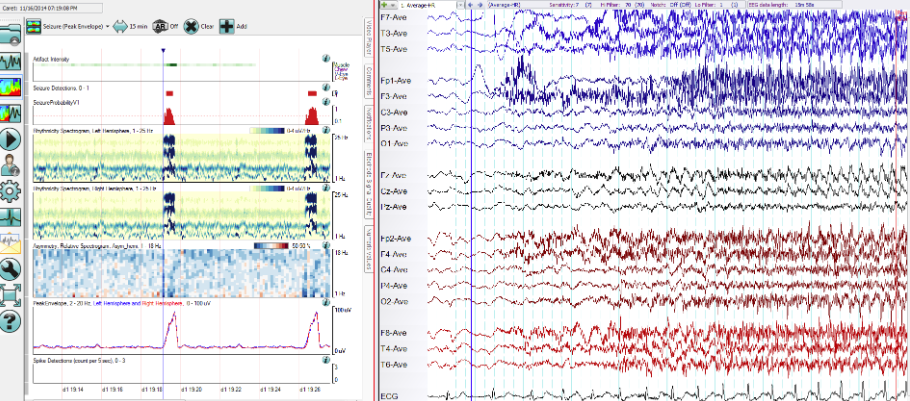The height and width of the screenshot is (401, 910).
Task: Click the EEG waveform icon in sidebar
Action: click(x=11, y=61)
